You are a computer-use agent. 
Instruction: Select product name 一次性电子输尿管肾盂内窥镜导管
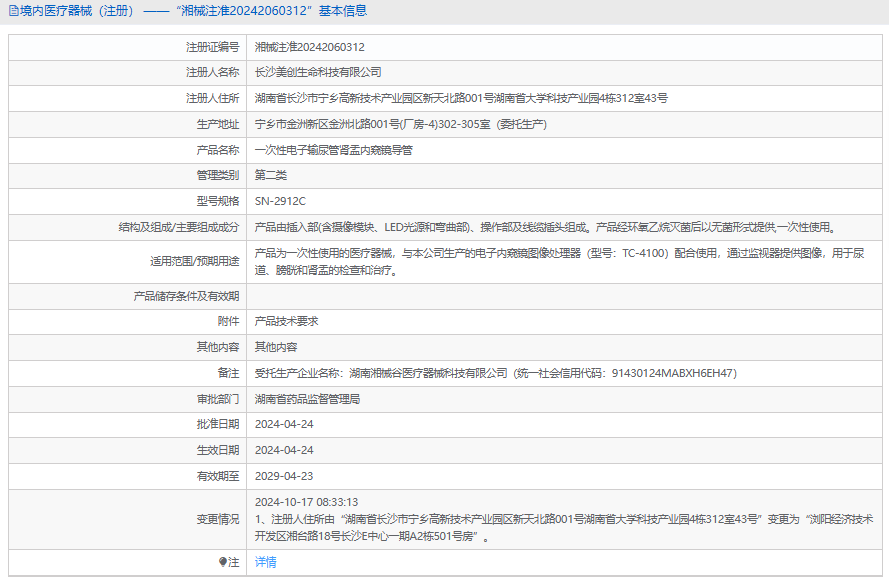pos(333,150)
